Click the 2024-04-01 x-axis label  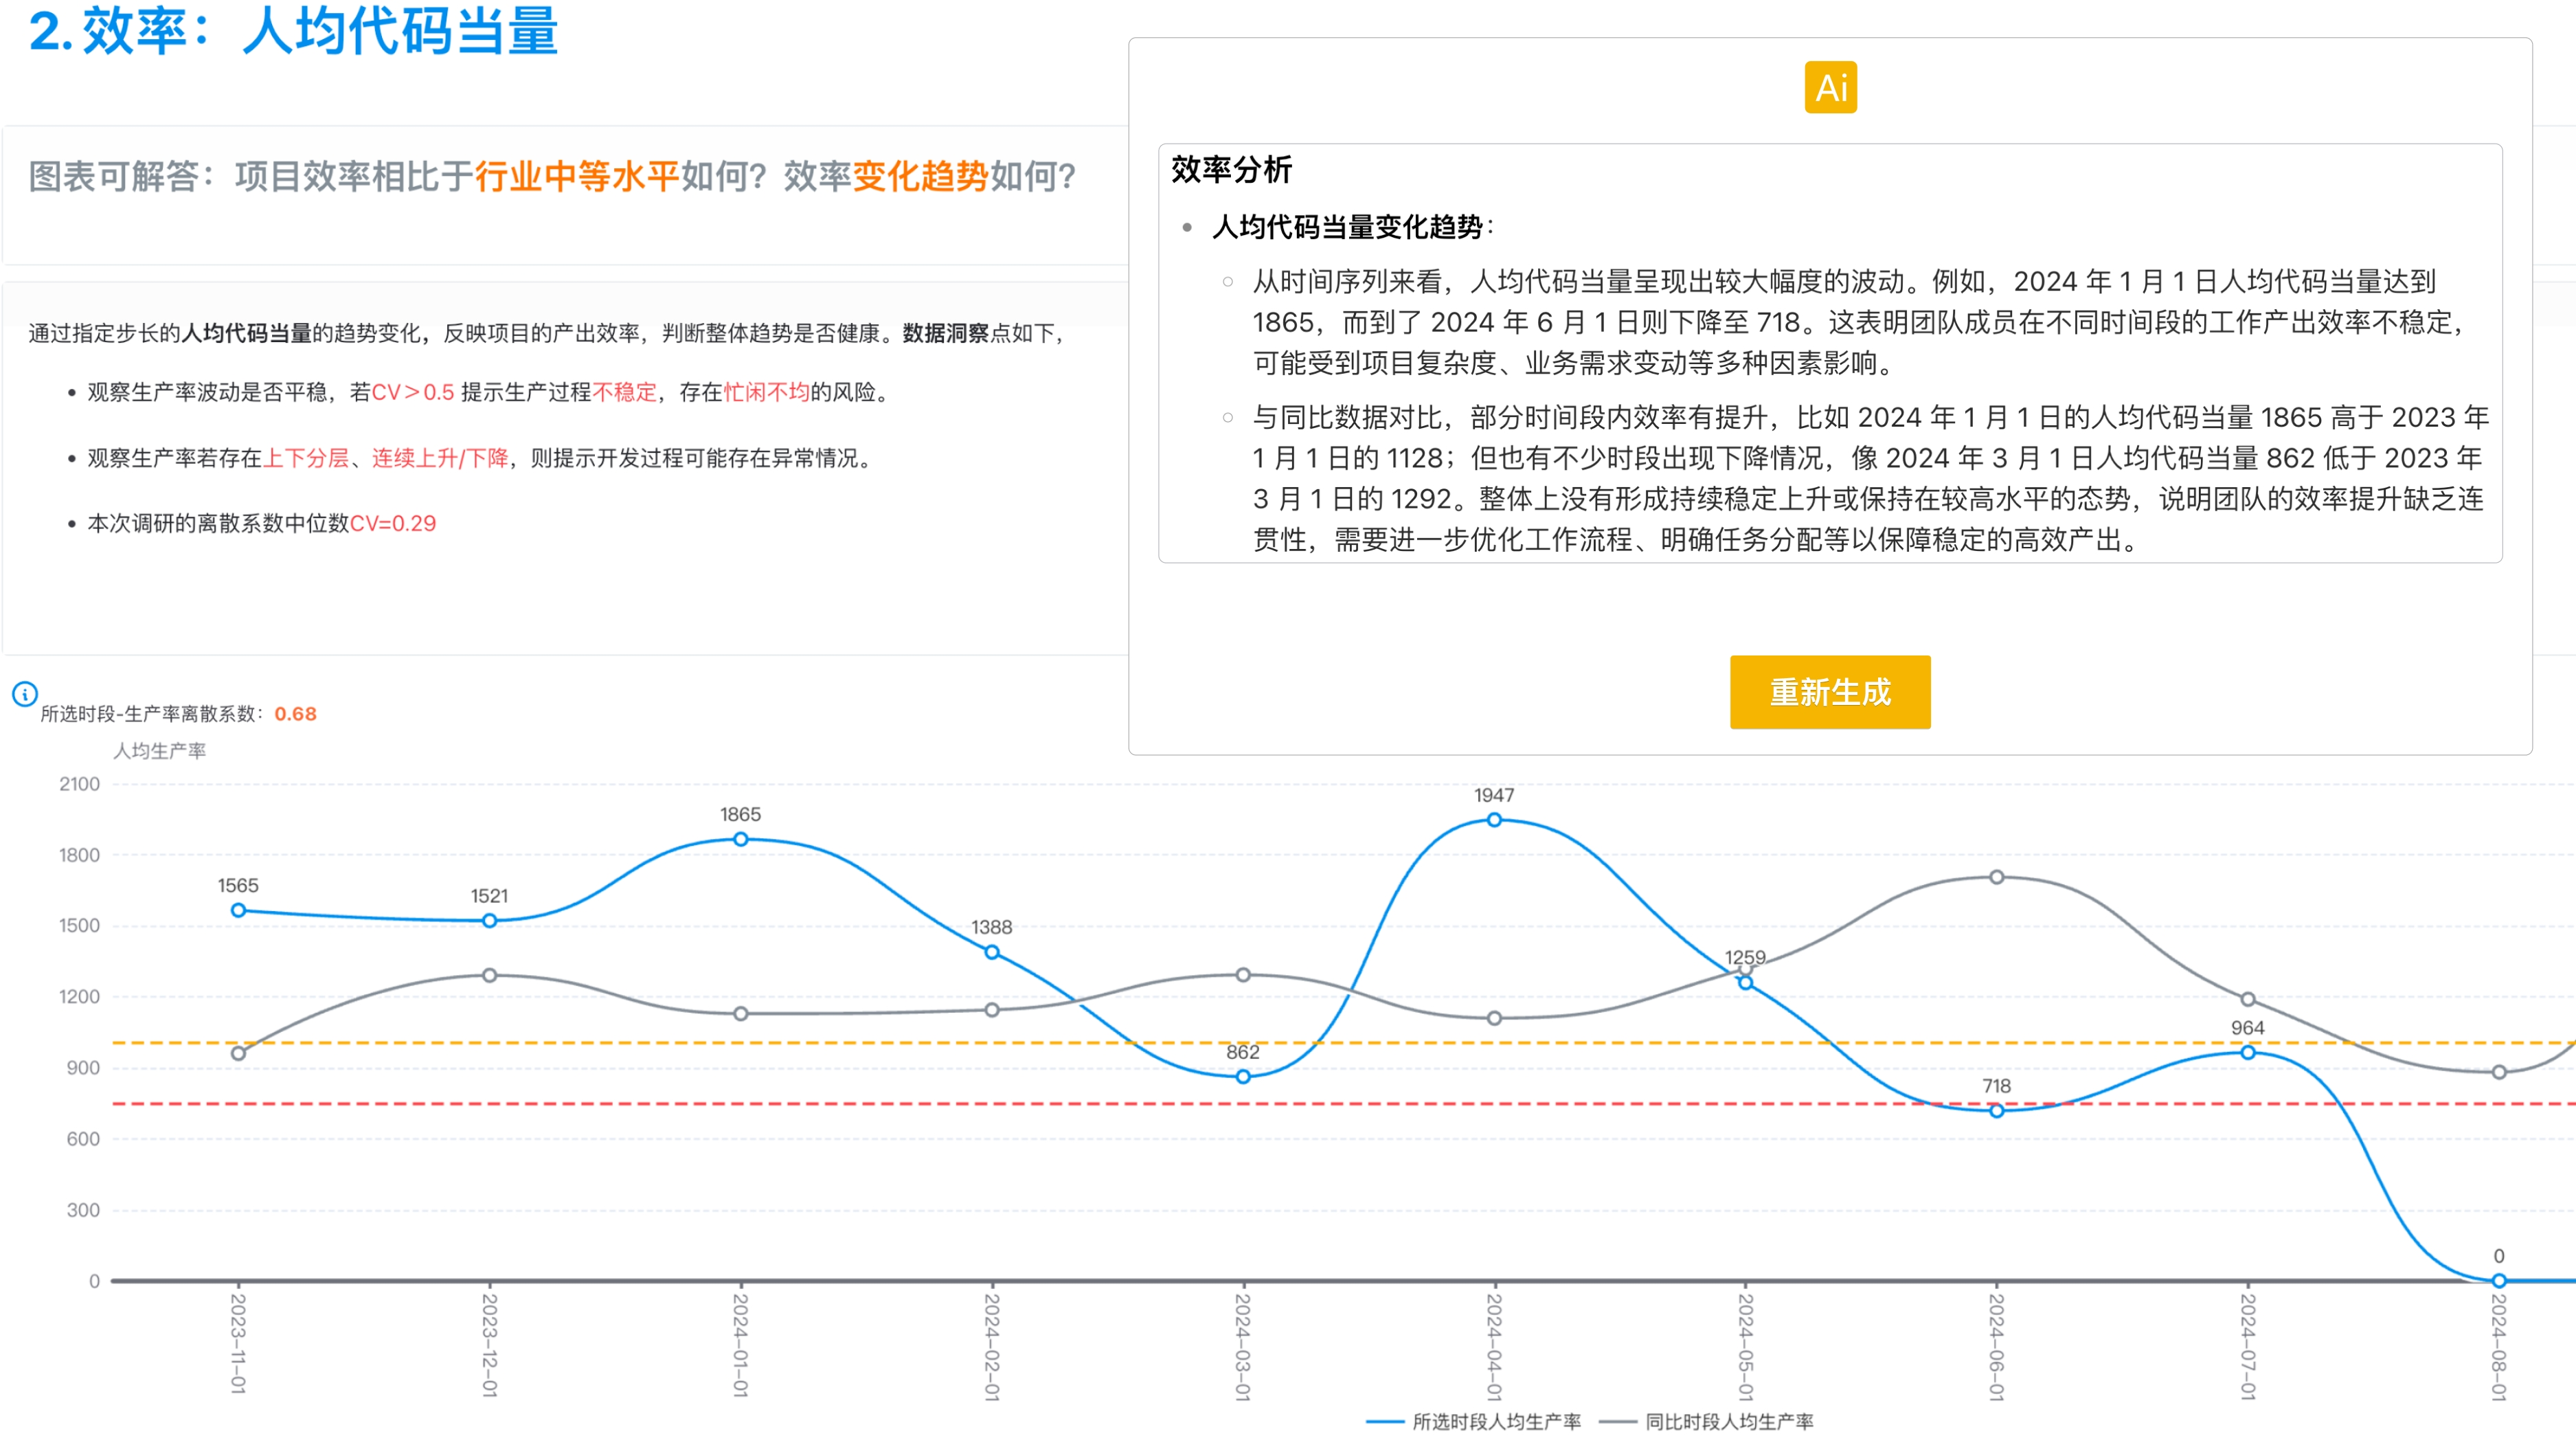1494,1346
